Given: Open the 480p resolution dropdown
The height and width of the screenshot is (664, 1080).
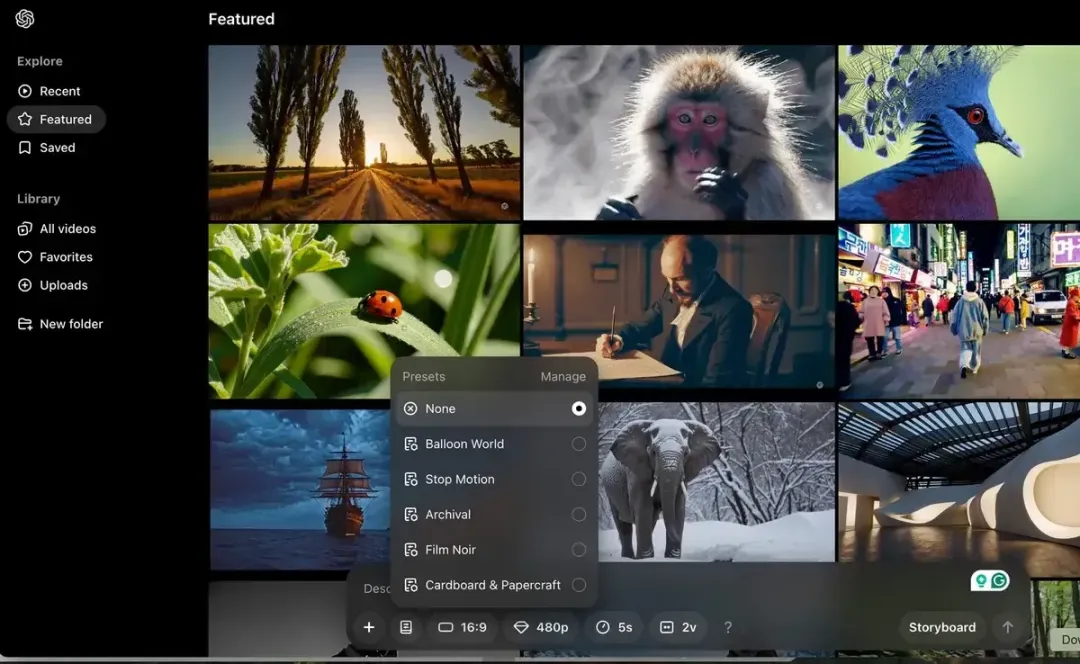Looking at the screenshot, I should click(x=541, y=627).
